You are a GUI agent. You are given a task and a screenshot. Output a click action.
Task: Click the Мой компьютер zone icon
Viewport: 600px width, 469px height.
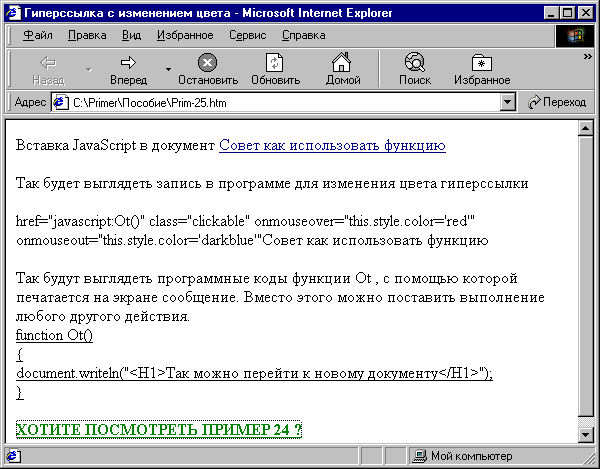420,456
